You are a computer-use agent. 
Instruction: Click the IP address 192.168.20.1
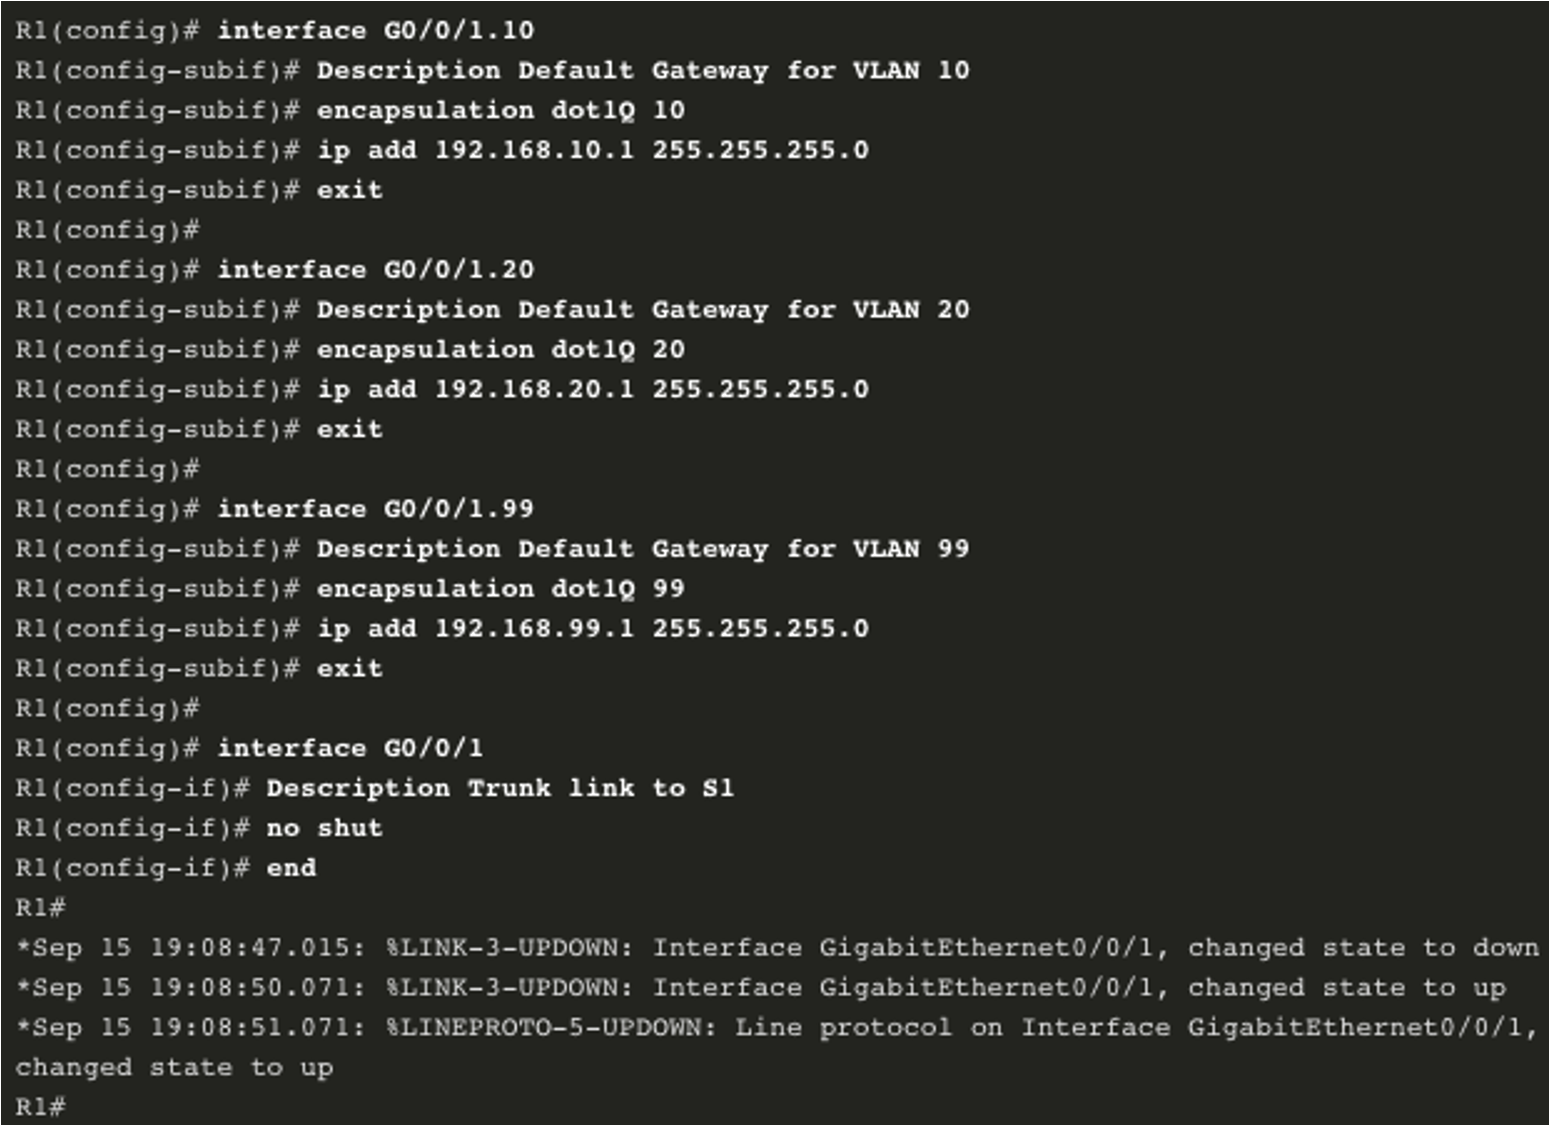tap(535, 389)
